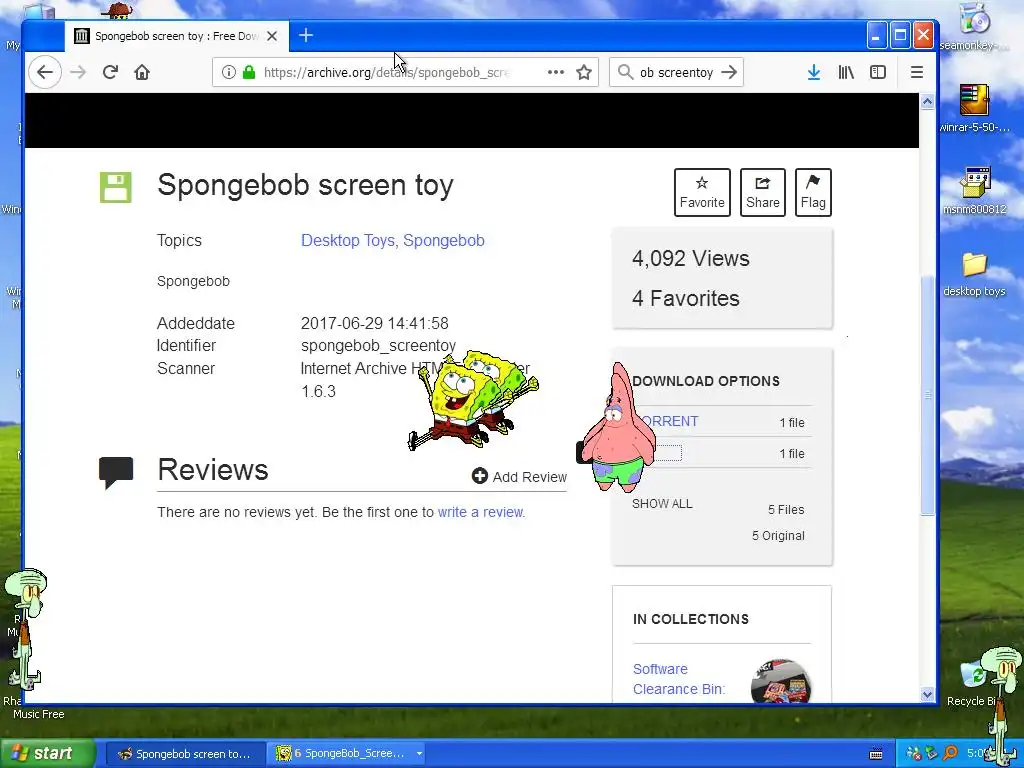
Task: Follow the 'write a review' link
Action: (x=480, y=512)
